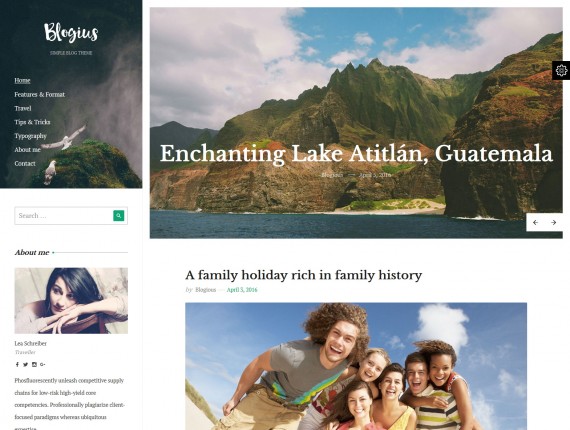Open the Travel menu item
Image resolution: width=570 pixels, height=430 pixels.
23,108
